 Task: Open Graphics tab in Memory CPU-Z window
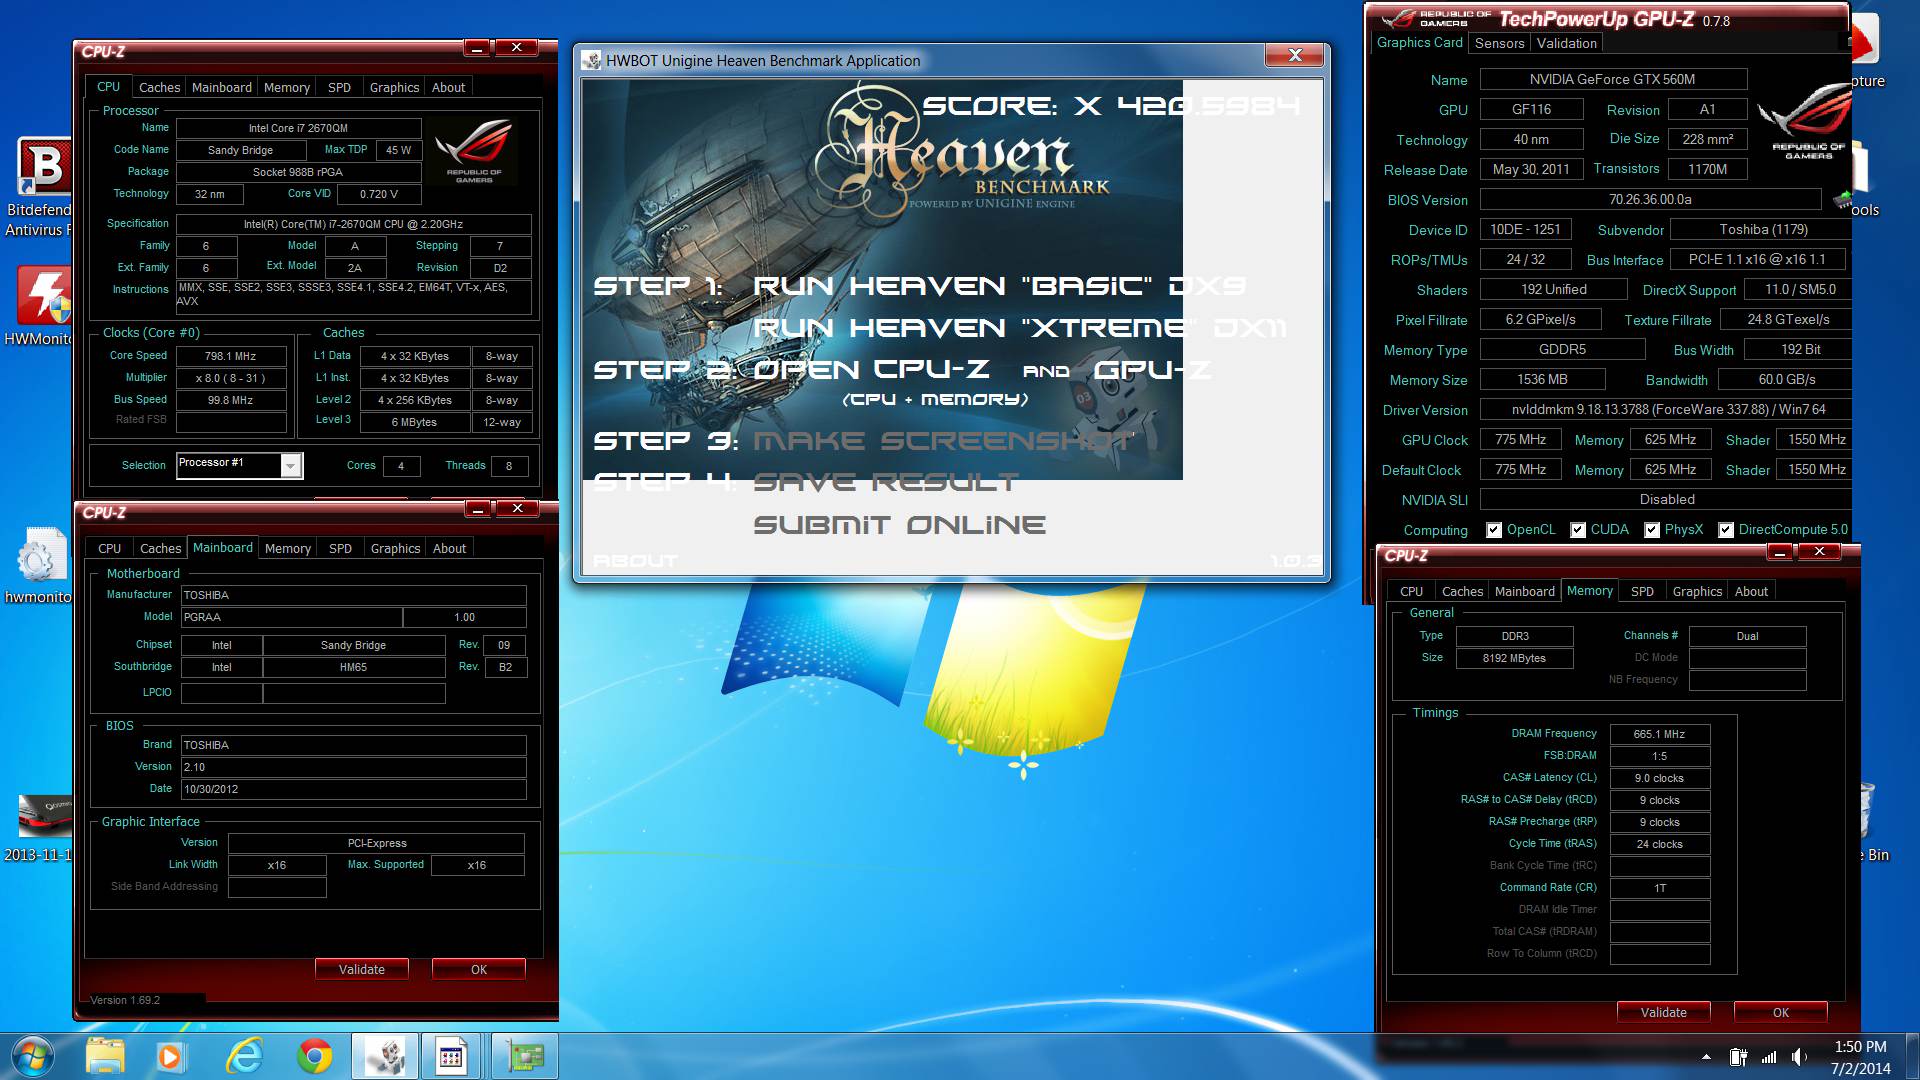pyautogui.click(x=1697, y=592)
